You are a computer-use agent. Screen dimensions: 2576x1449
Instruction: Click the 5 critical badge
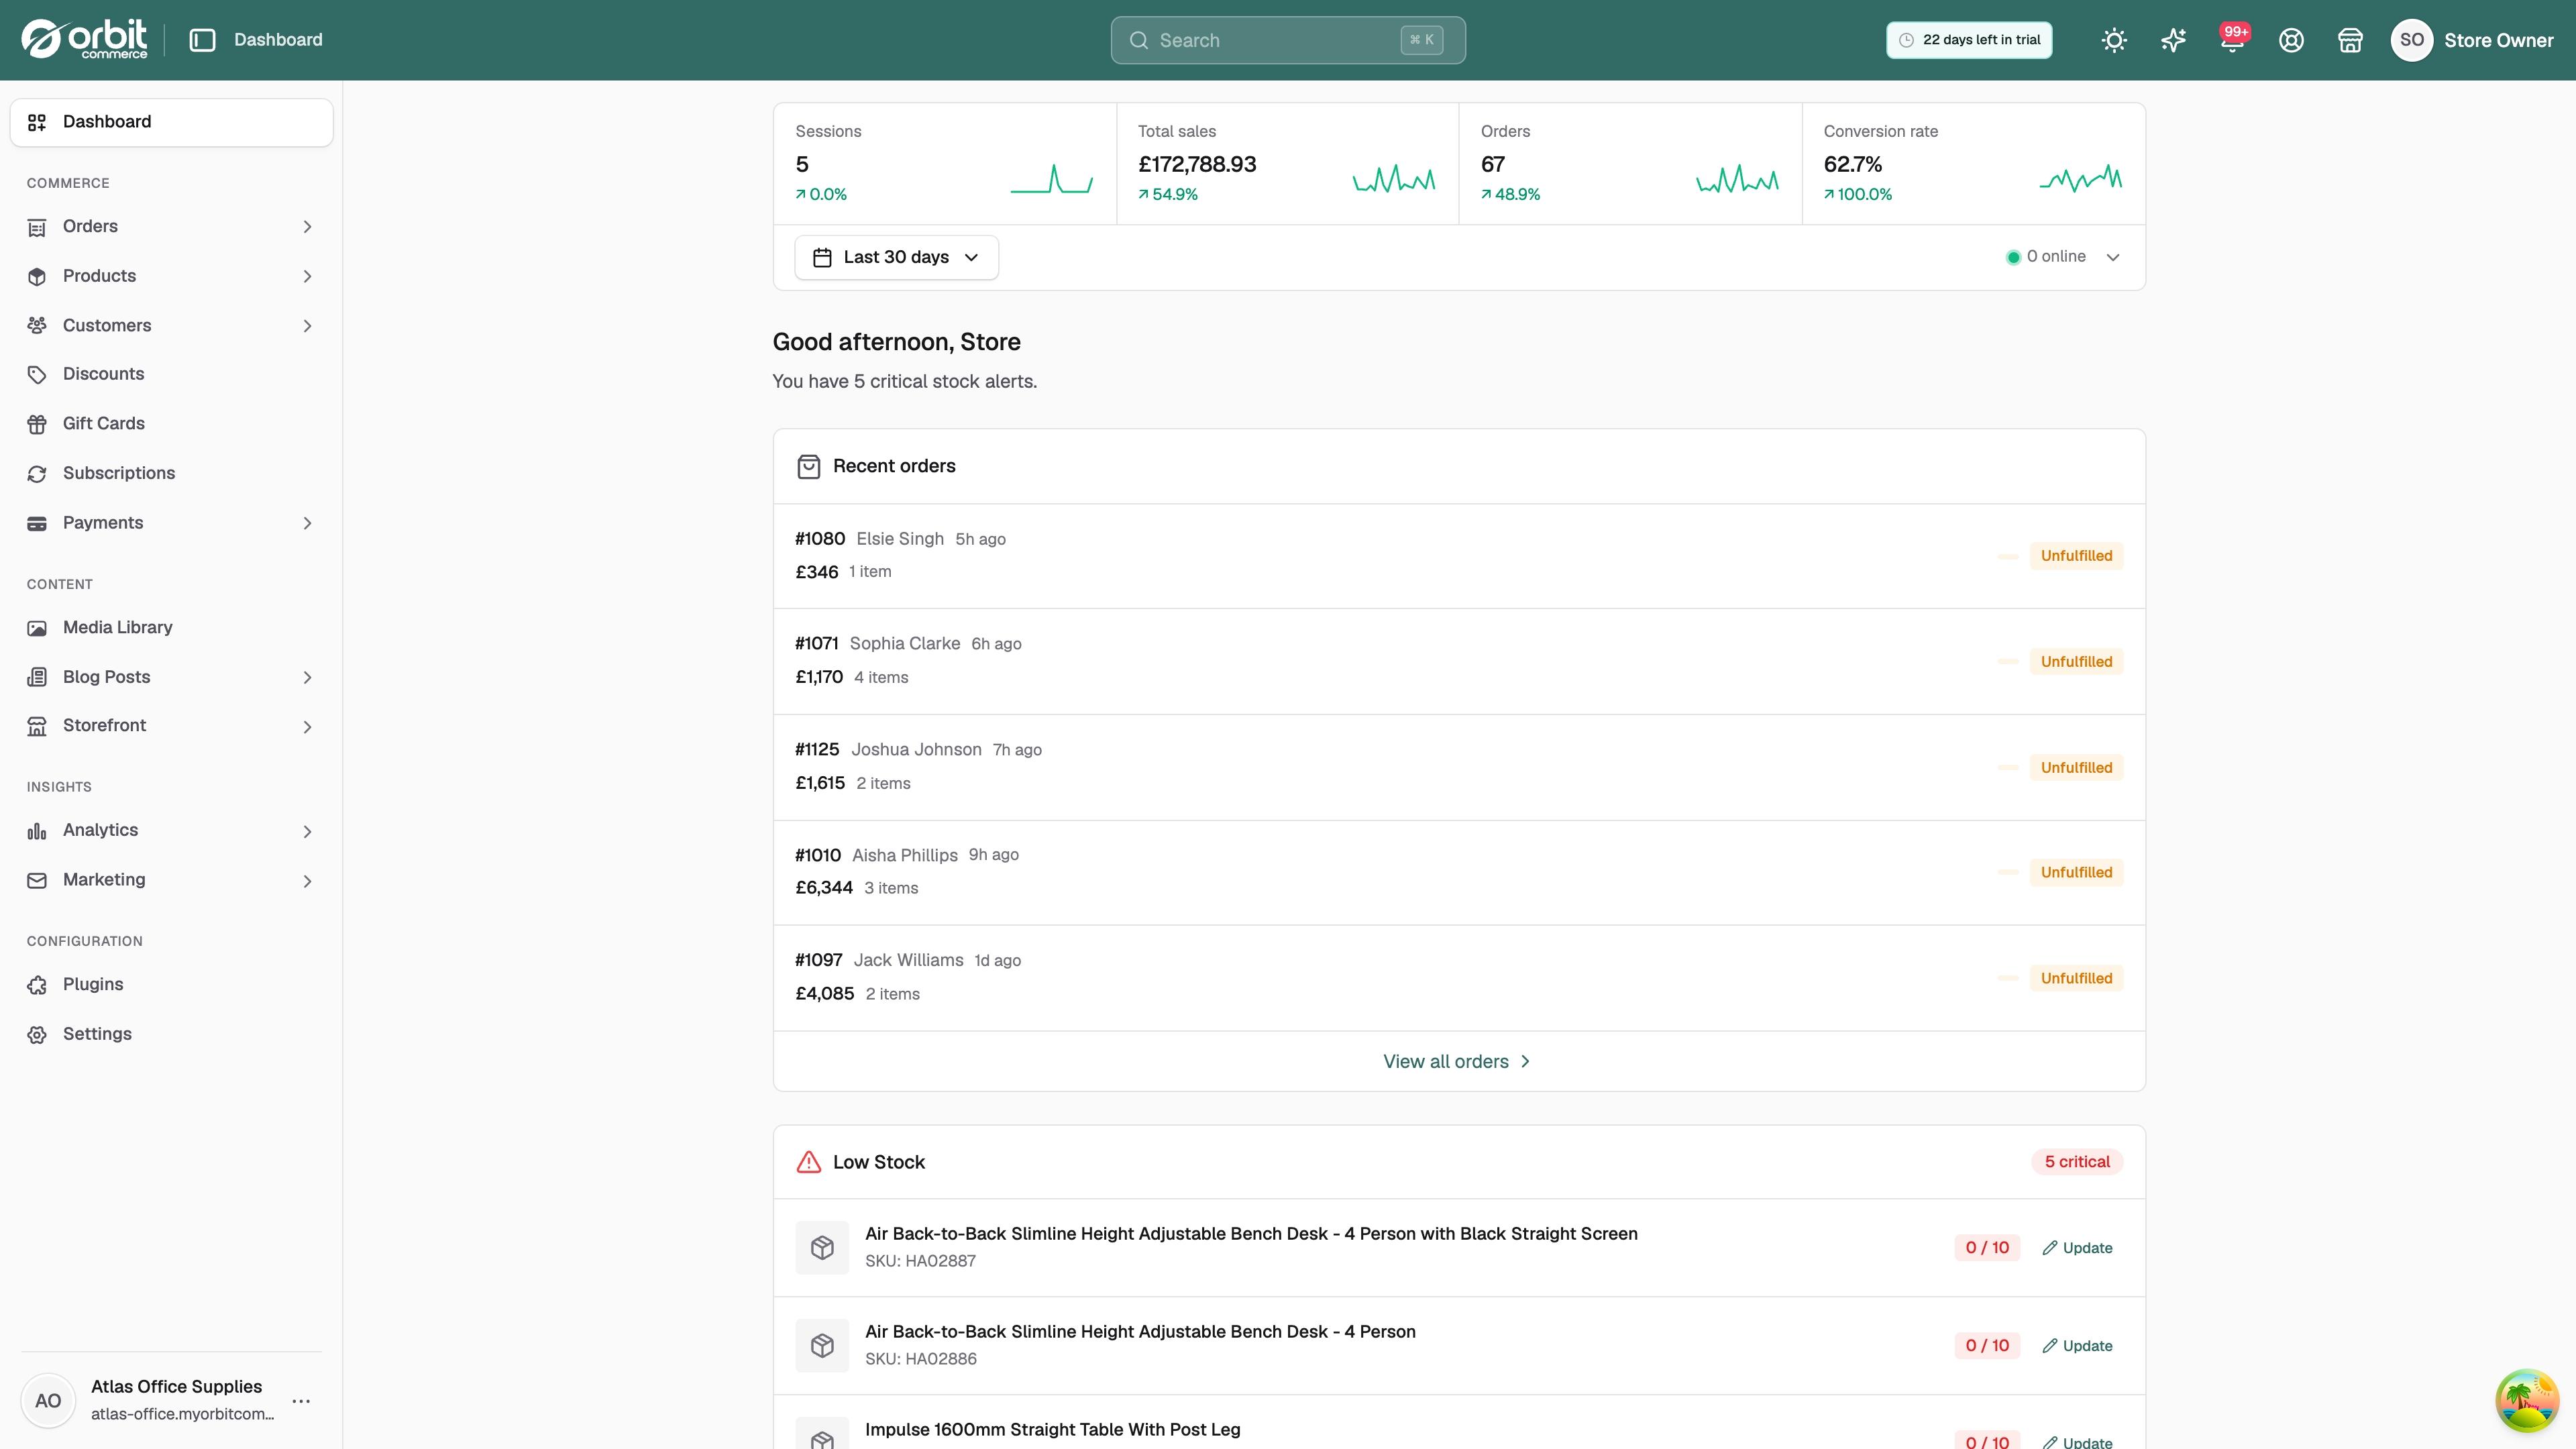[2077, 1162]
